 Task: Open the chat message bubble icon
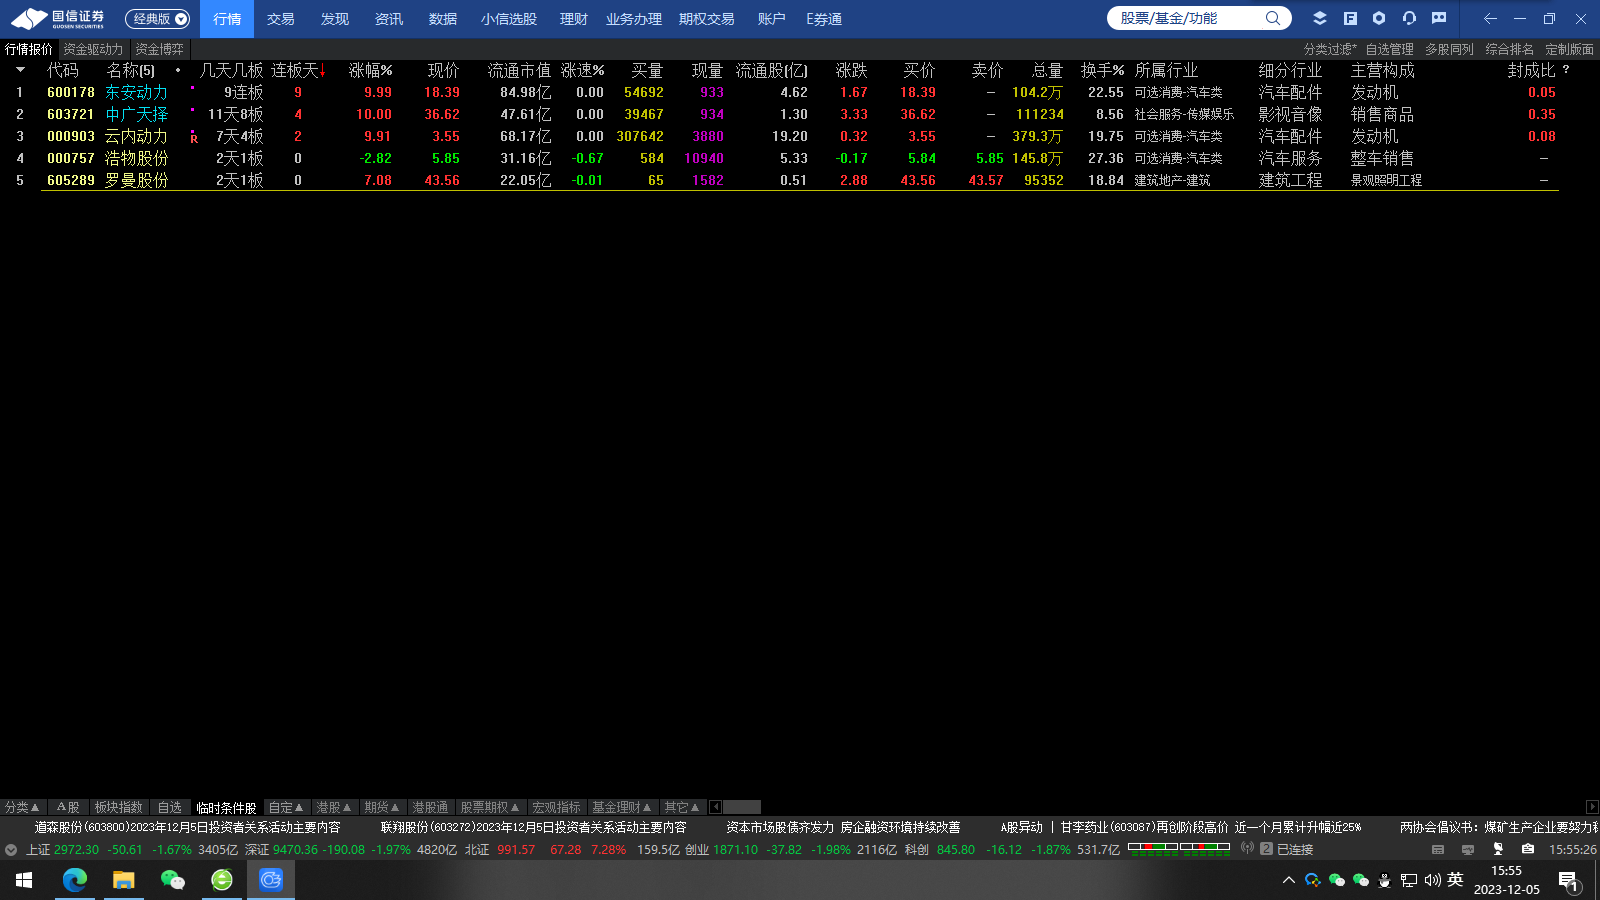pyautogui.click(x=1439, y=18)
